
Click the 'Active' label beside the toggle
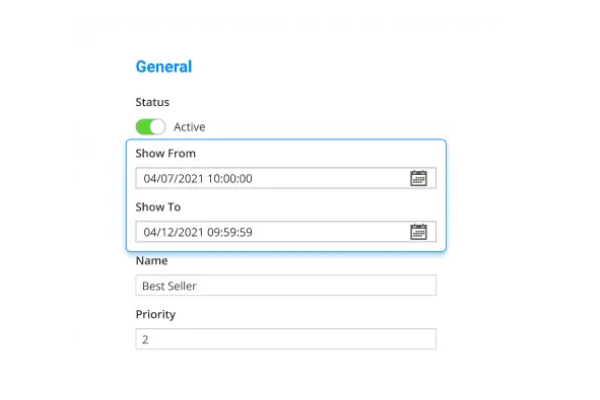tap(189, 127)
